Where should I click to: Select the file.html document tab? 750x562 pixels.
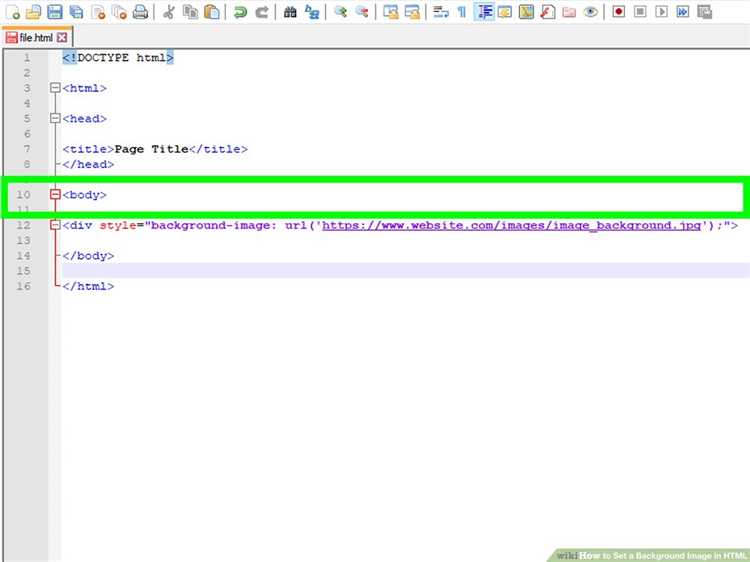click(30, 37)
